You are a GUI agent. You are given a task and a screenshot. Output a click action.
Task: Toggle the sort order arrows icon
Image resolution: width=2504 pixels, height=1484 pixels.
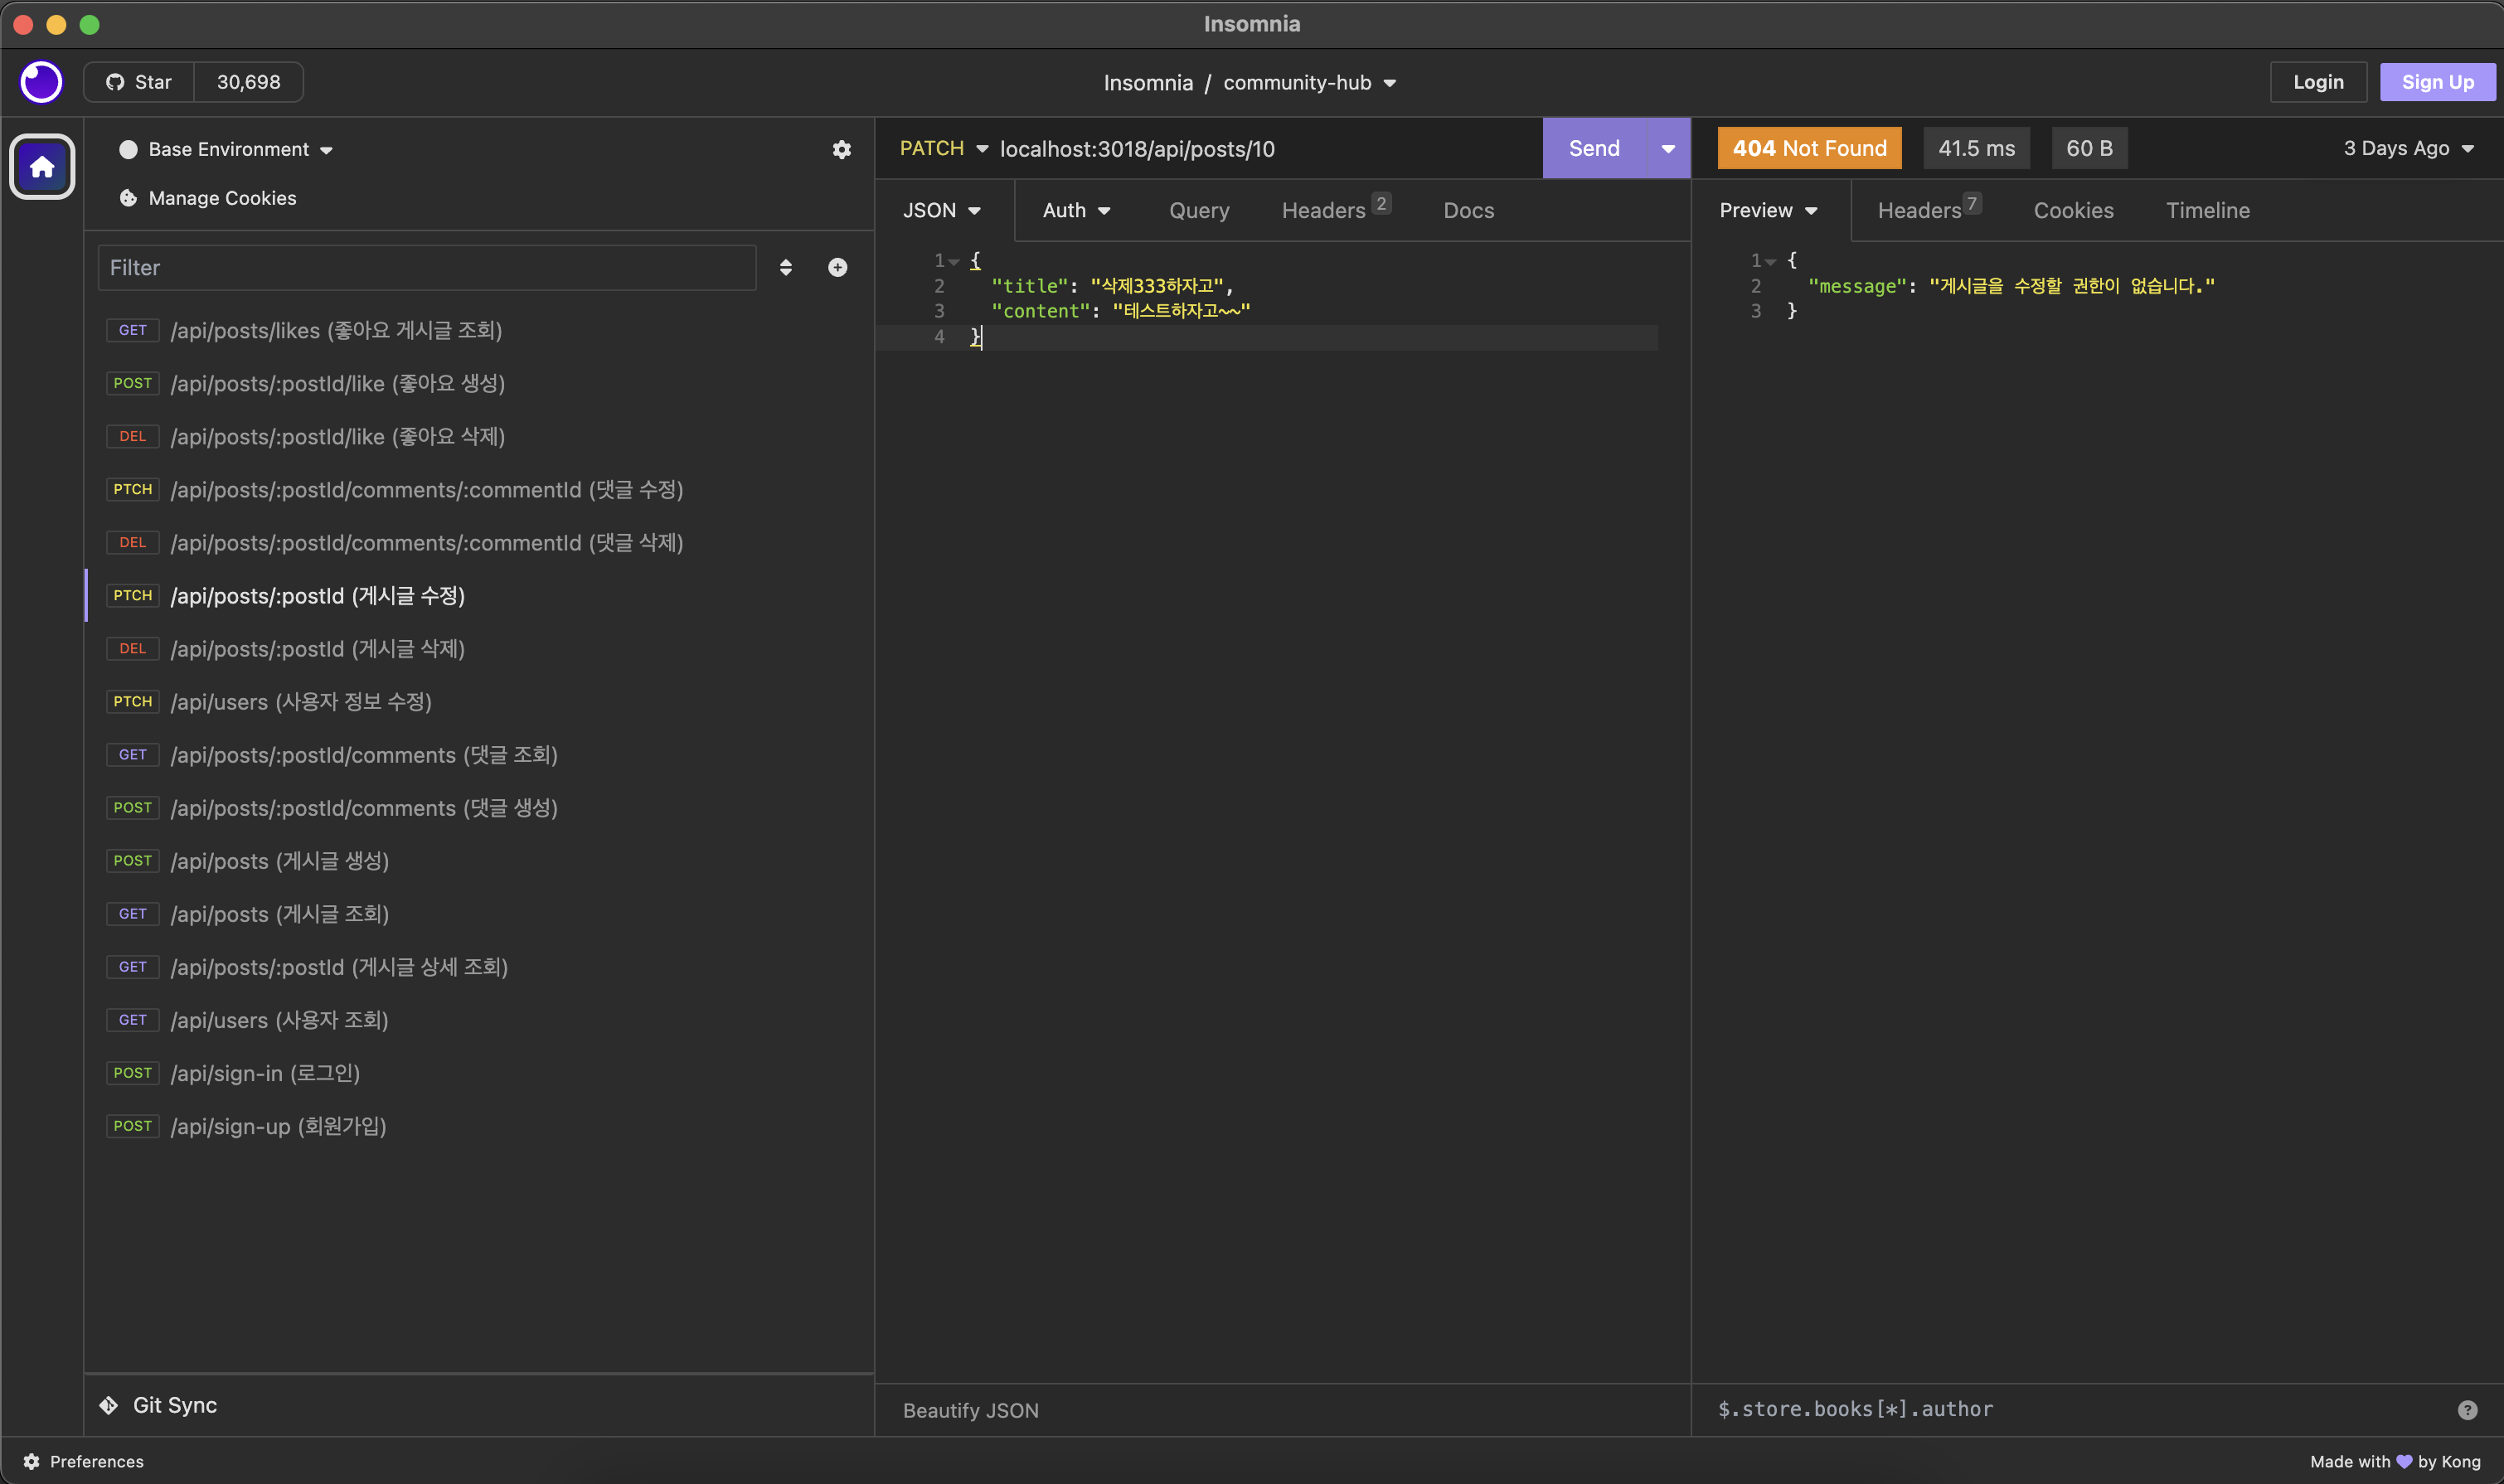coord(786,268)
